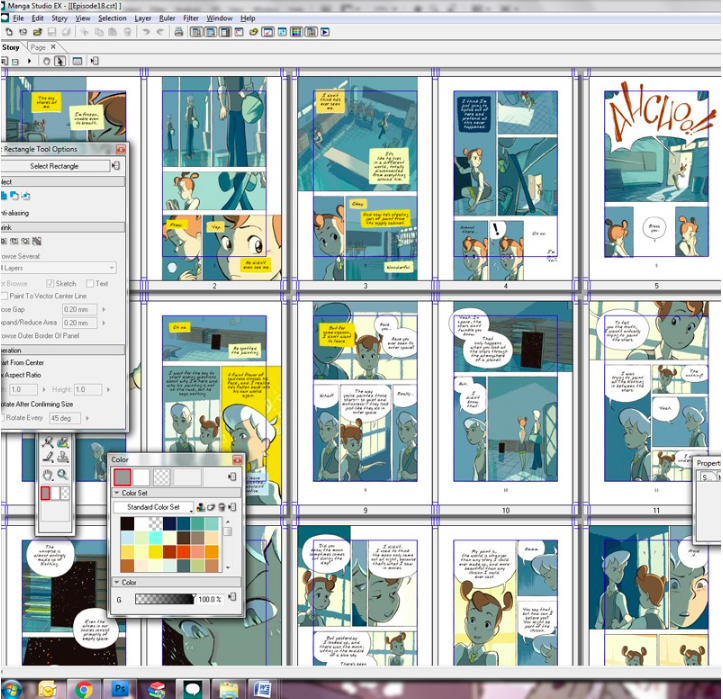Image resolution: width=723 pixels, height=699 pixels.
Task: Enable the Text checkbox
Action: tap(90, 284)
